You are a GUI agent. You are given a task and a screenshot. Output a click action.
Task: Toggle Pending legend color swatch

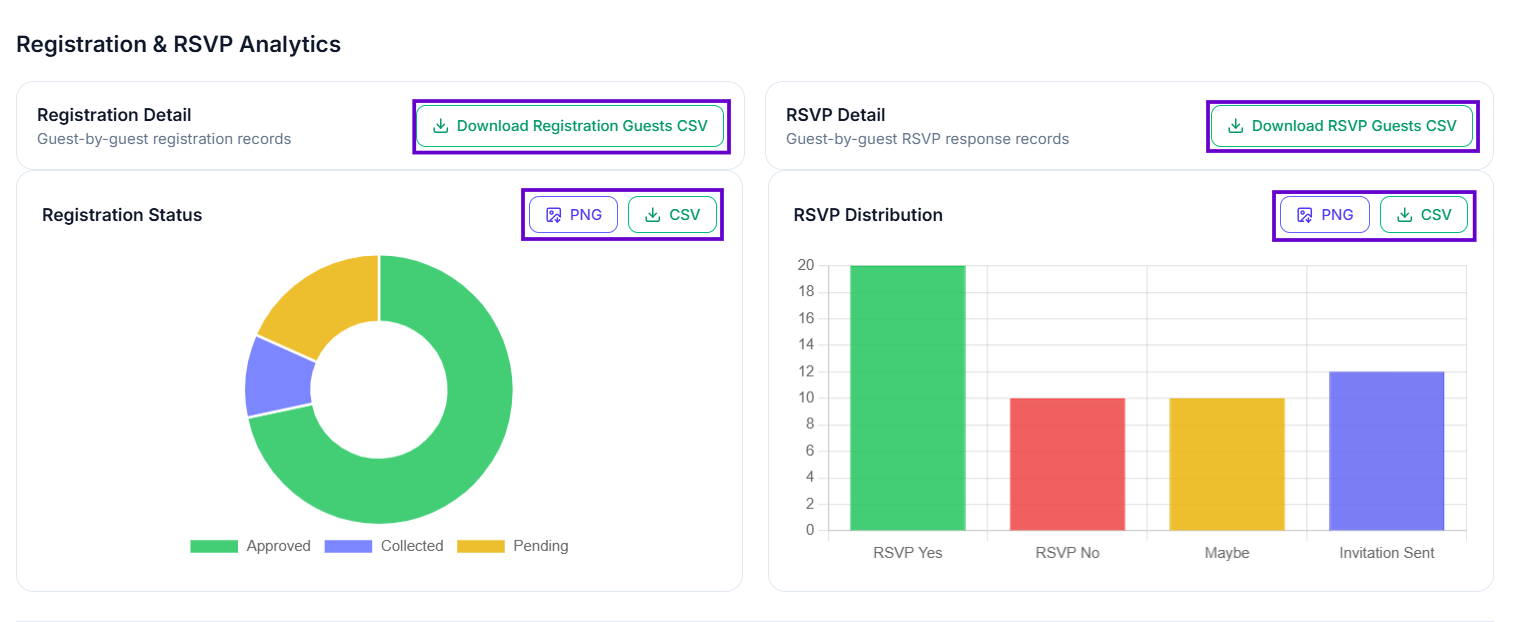tap(481, 546)
